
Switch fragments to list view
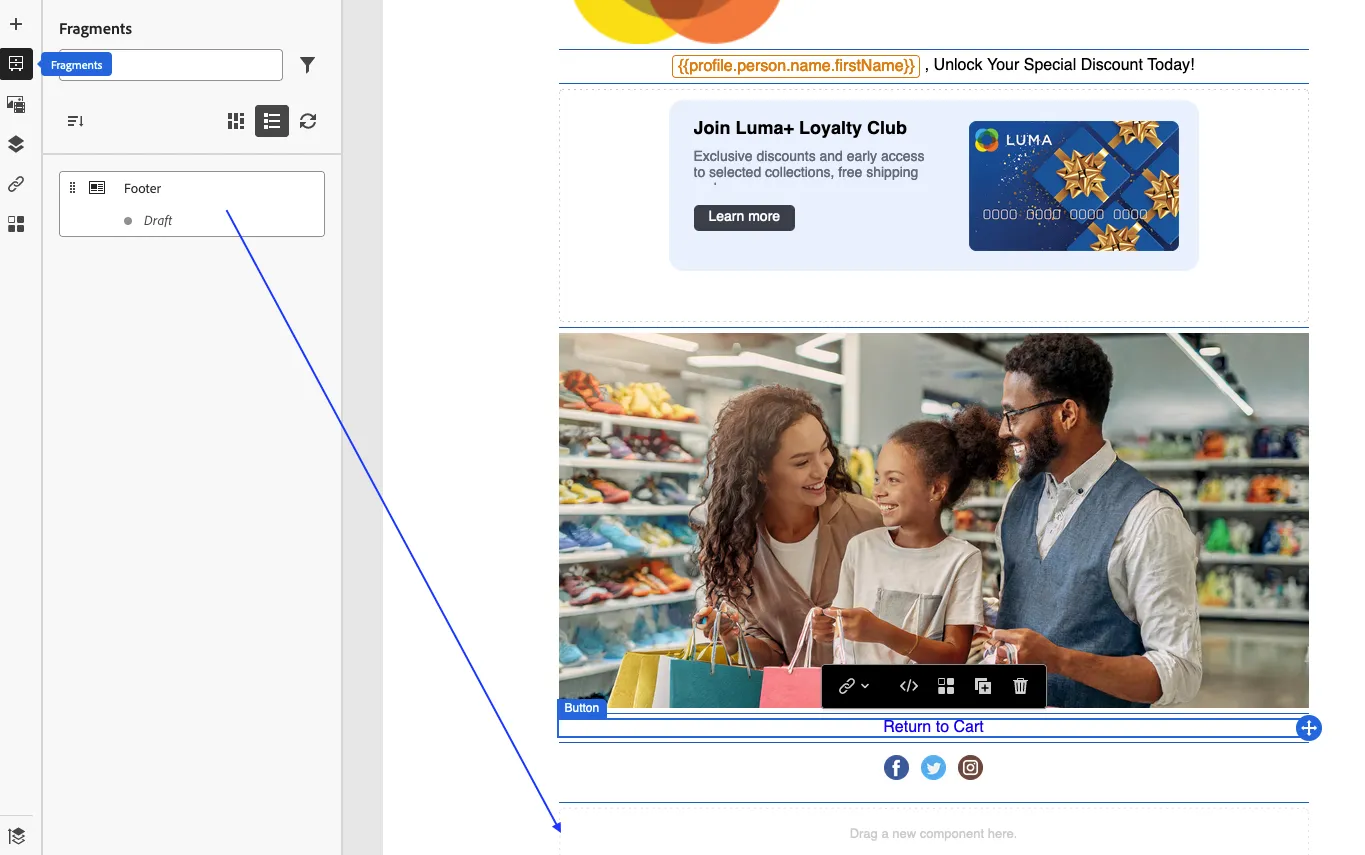(272, 121)
